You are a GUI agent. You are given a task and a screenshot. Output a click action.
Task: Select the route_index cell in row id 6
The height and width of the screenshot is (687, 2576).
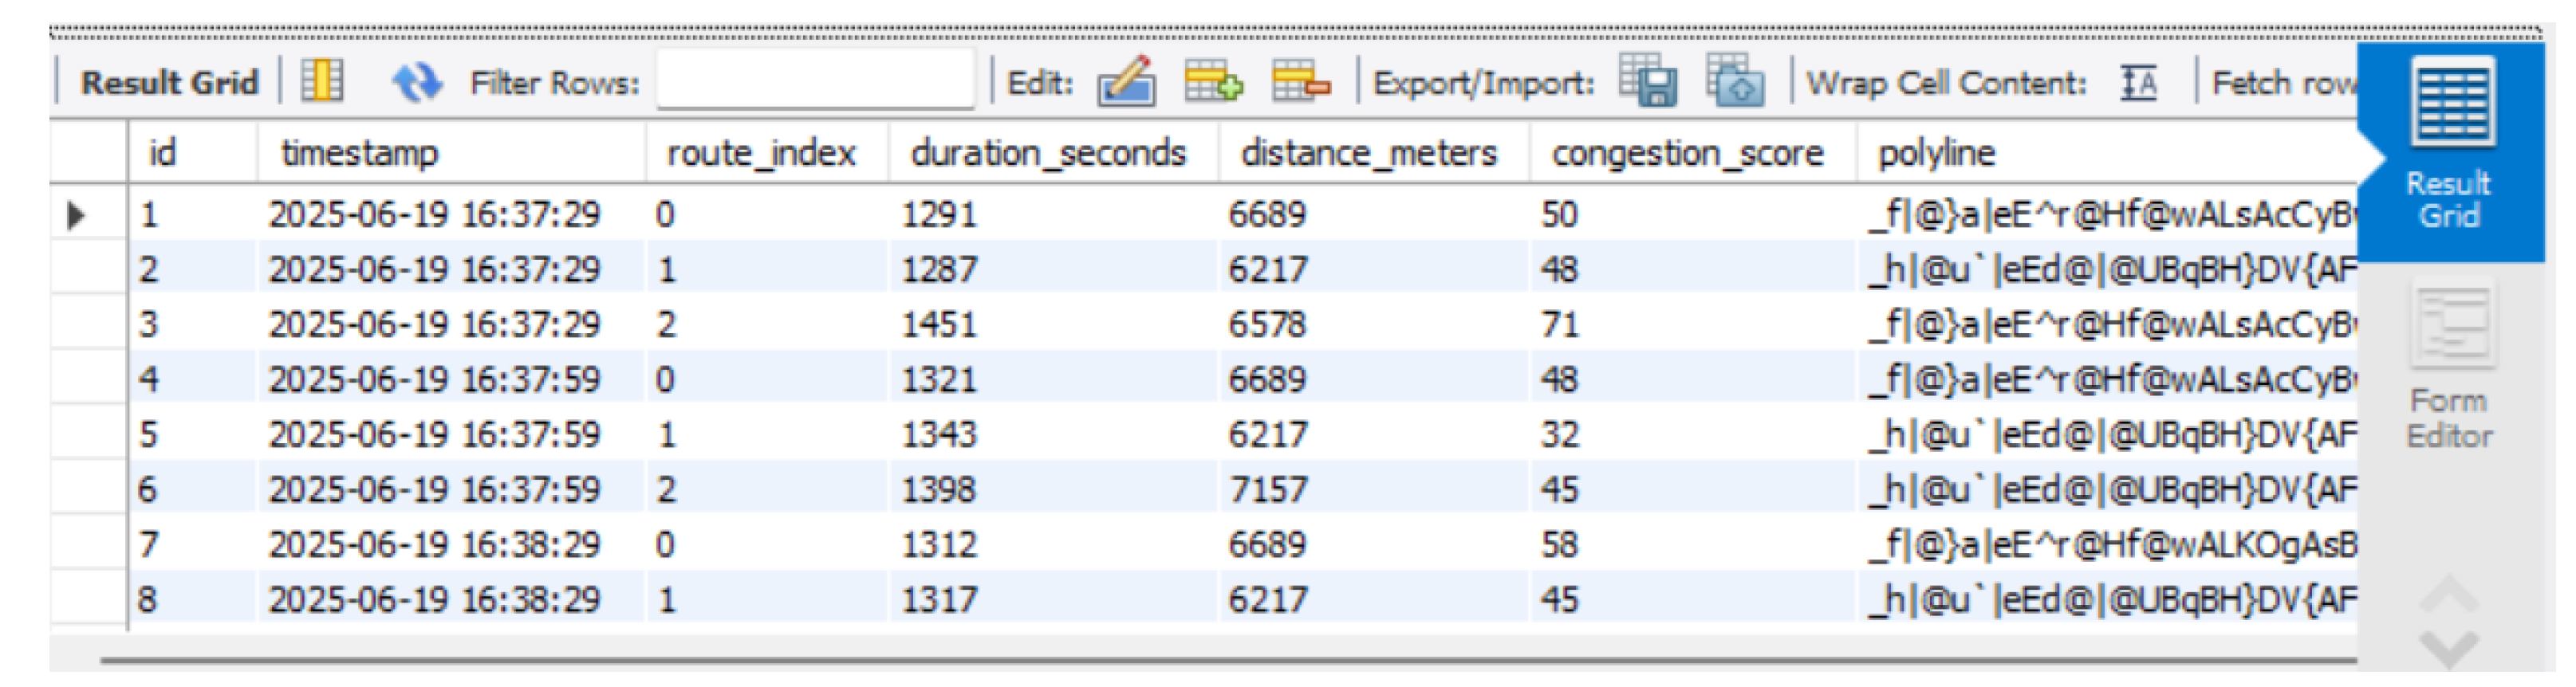pos(767,489)
